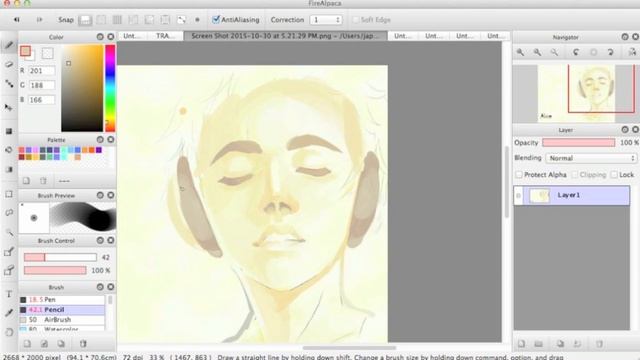Viewport: 640px width, 360px height.
Task: Click the rainbow hue strip
Action: [x=110, y=88]
